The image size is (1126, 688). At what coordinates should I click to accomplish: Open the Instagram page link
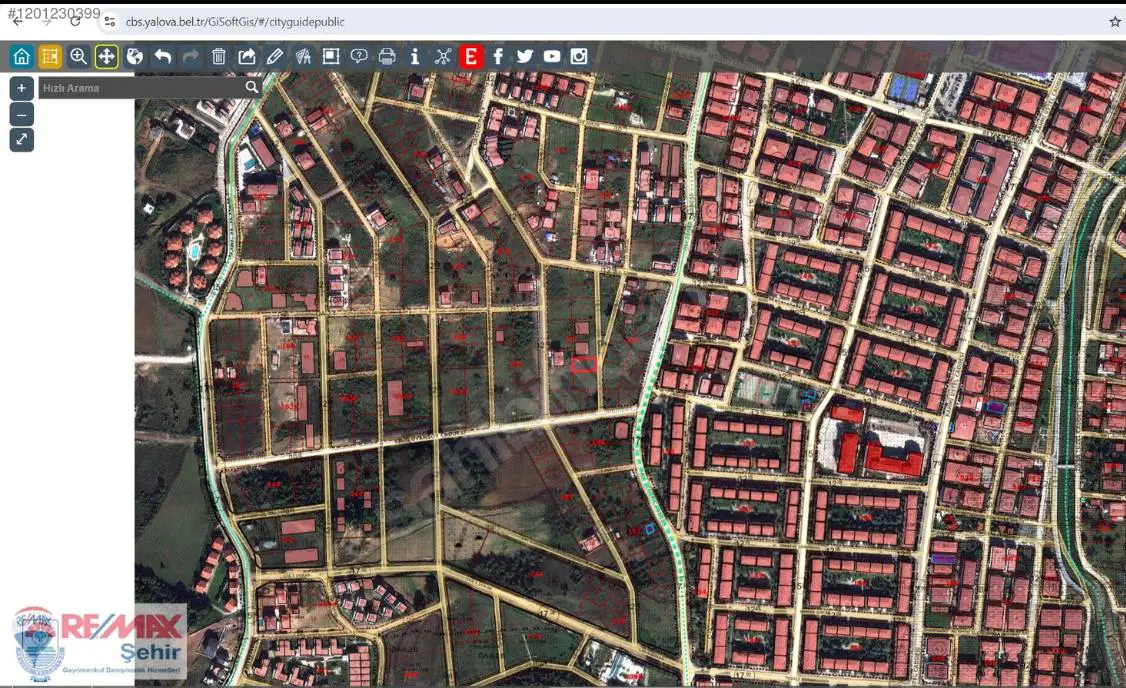tap(579, 56)
